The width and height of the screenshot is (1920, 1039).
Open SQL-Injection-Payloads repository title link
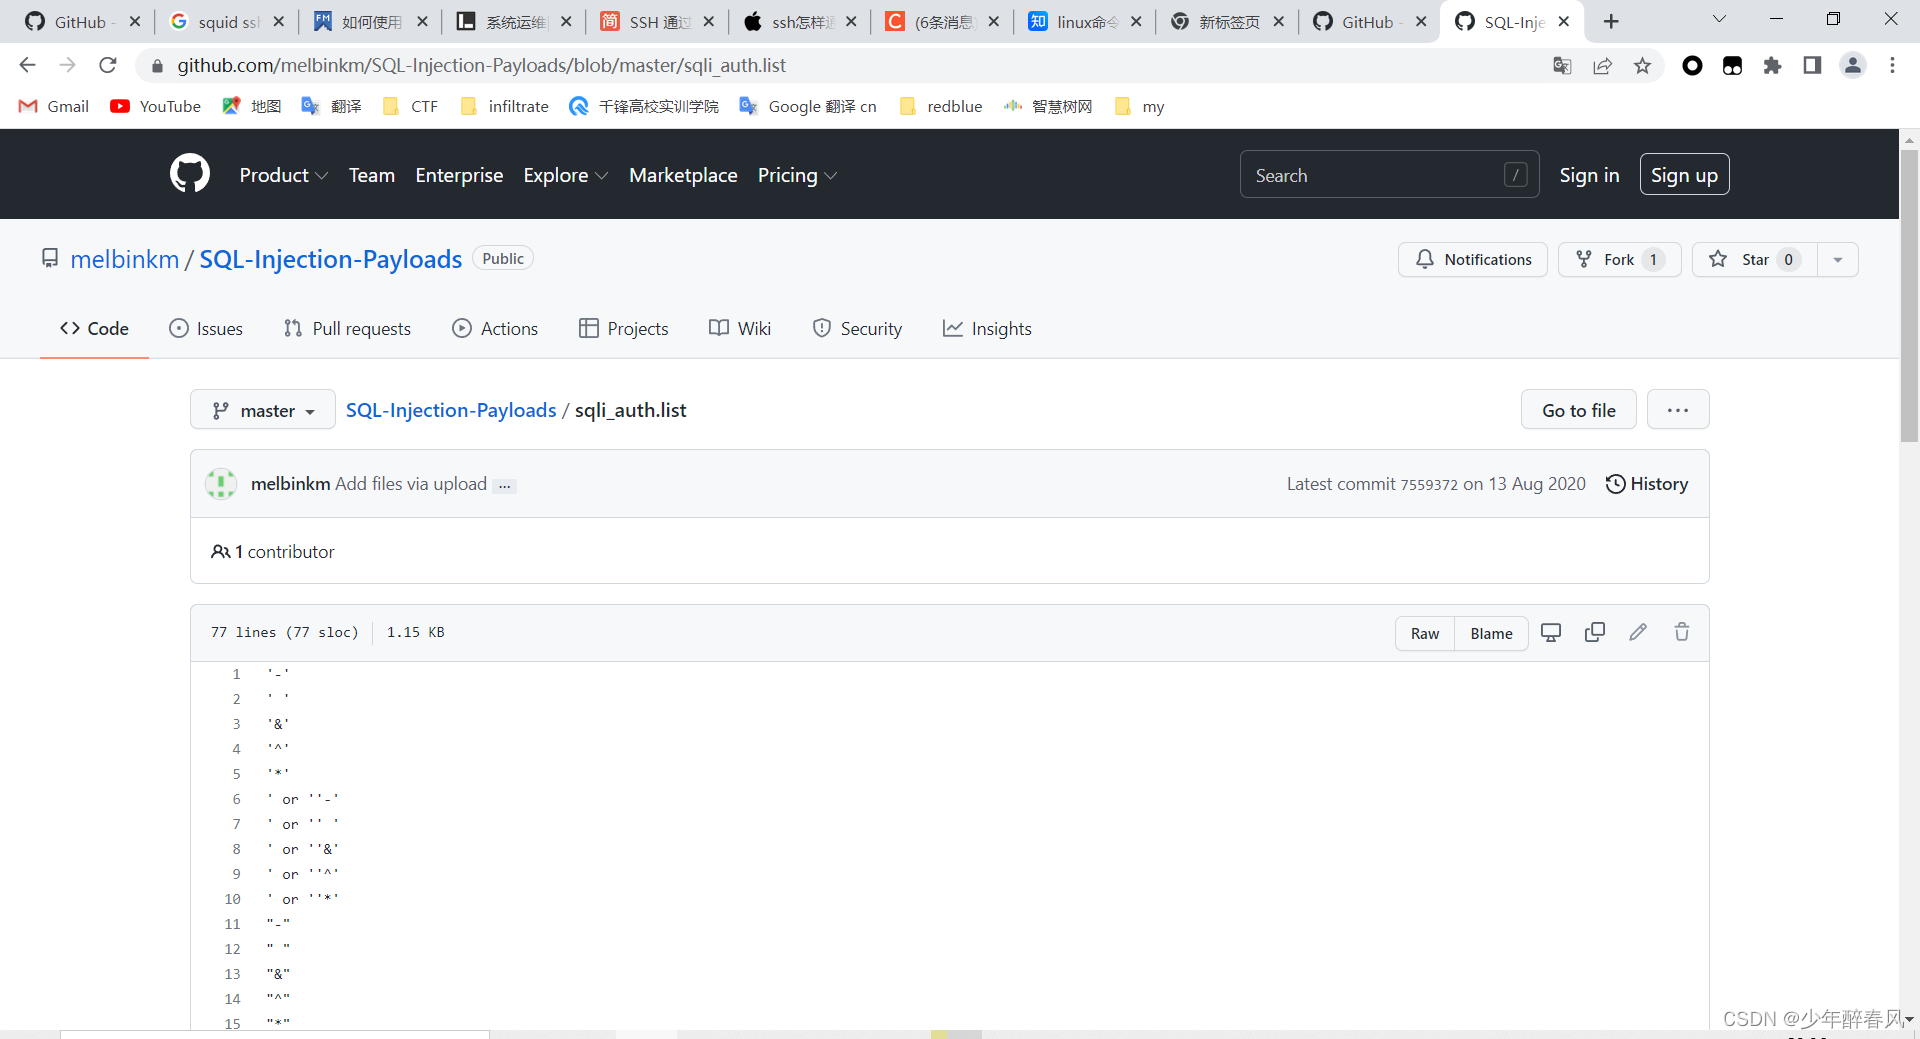tap(330, 259)
